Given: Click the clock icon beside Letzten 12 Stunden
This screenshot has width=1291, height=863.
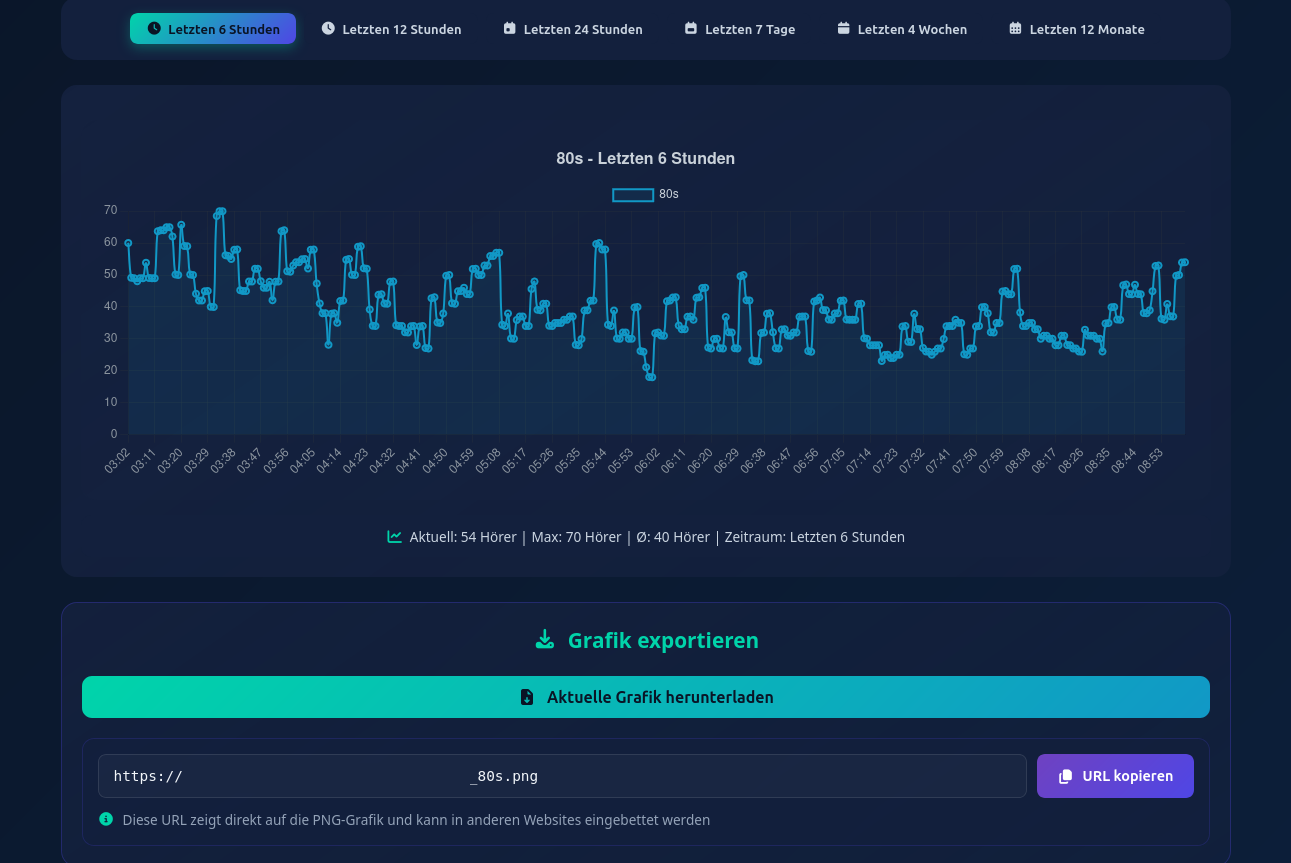Looking at the screenshot, I should click(328, 29).
